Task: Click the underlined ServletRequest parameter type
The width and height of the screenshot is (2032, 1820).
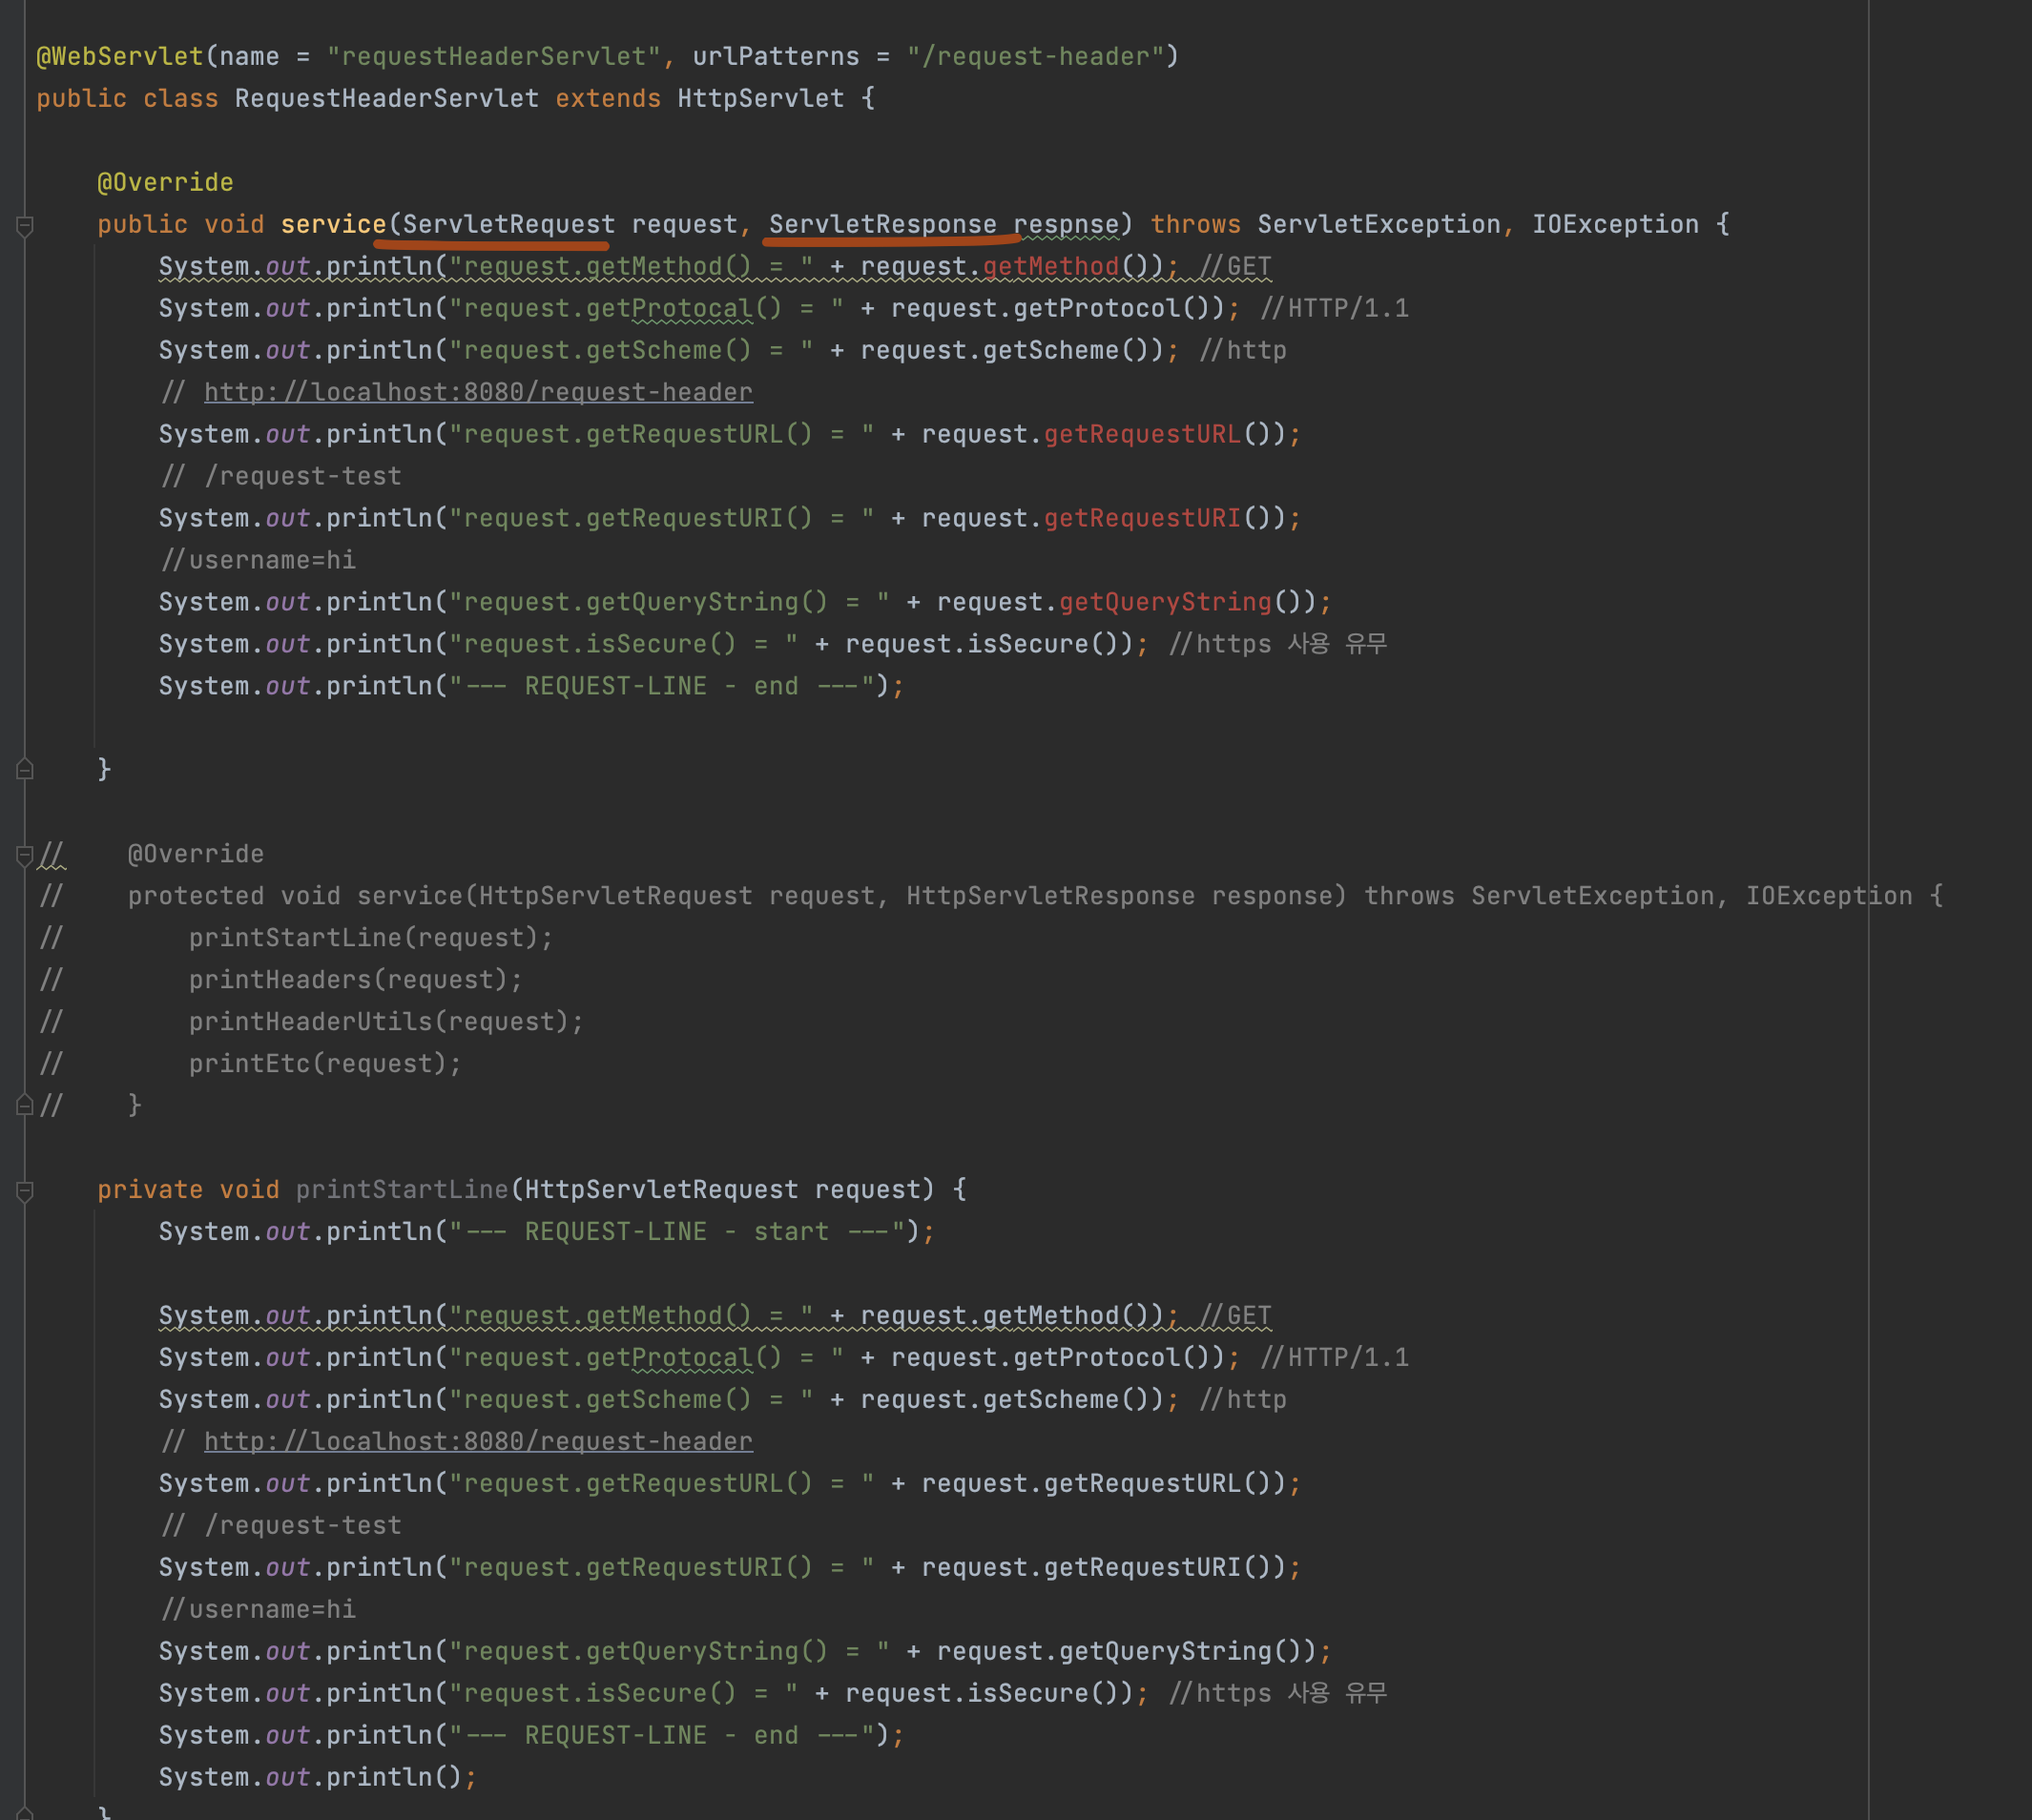Action: 509,224
